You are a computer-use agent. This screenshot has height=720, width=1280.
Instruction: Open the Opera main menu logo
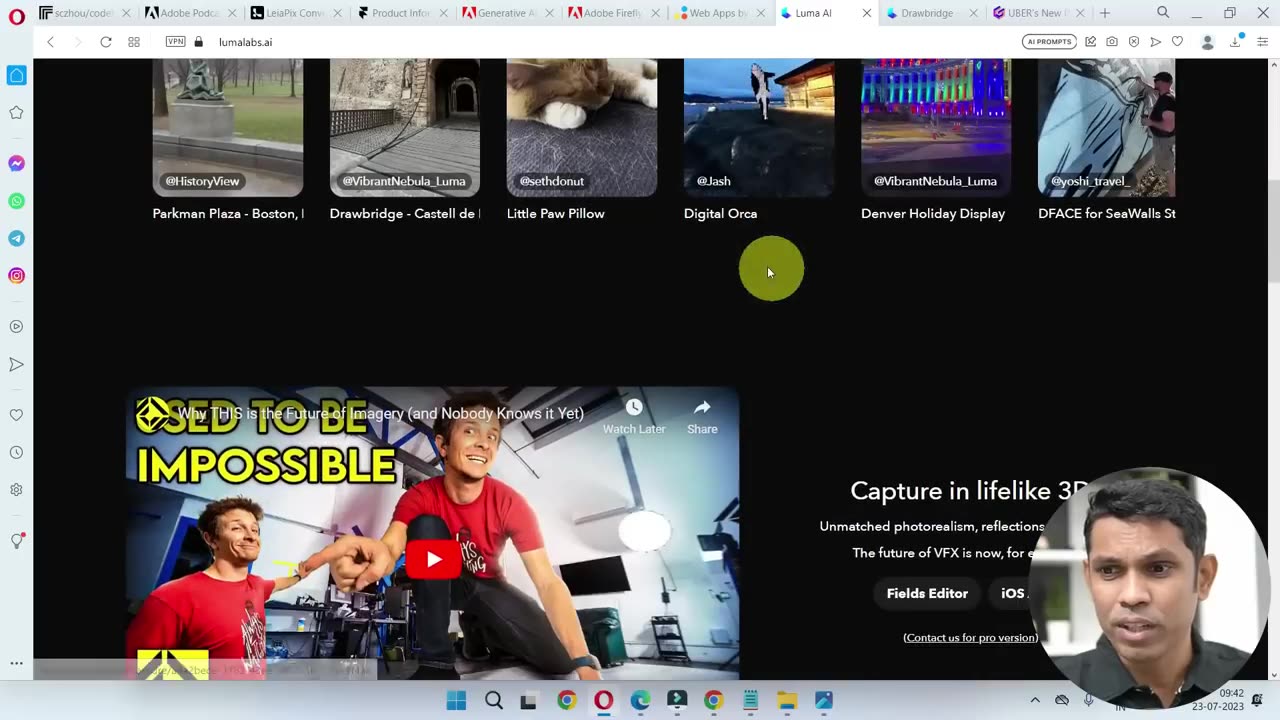point(16,16)
